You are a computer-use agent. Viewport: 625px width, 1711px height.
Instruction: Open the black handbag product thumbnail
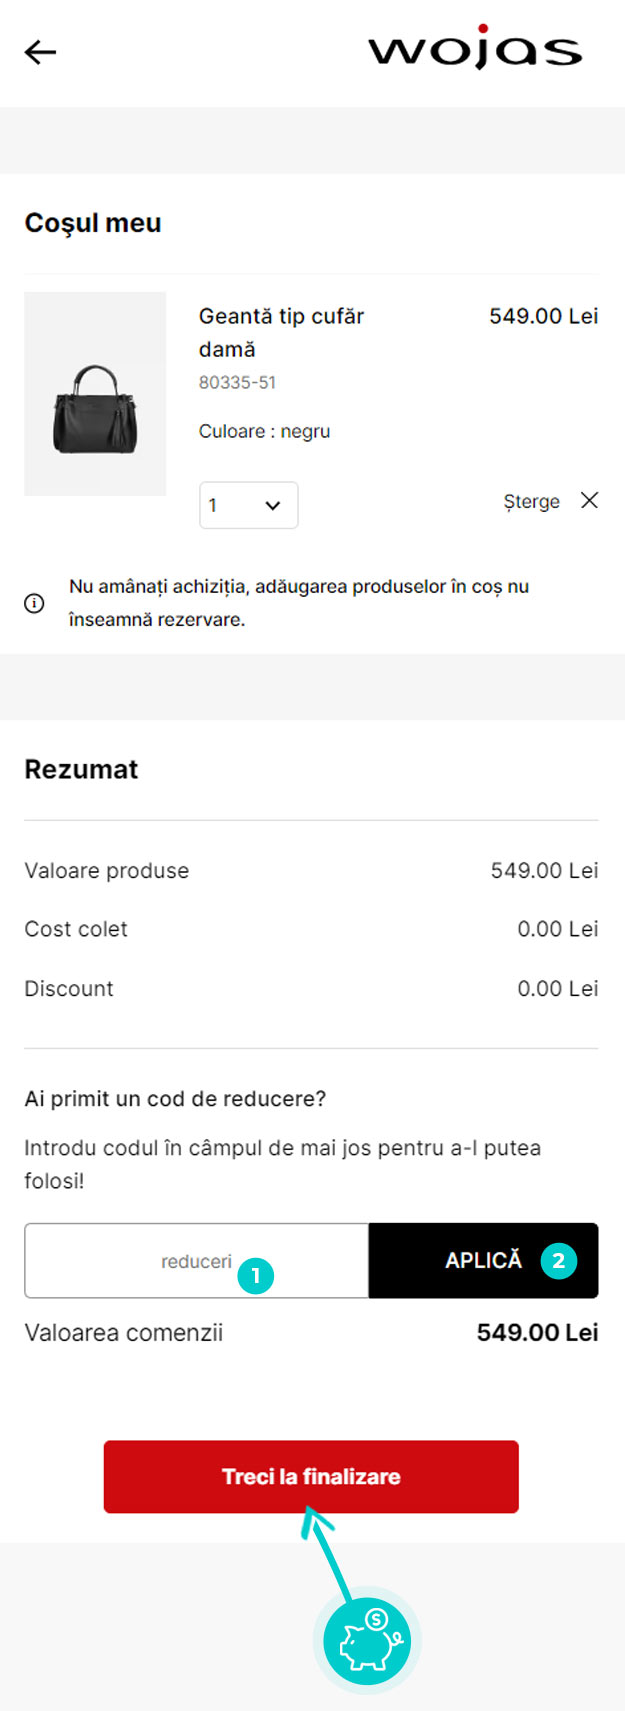[x=95, y=394]
